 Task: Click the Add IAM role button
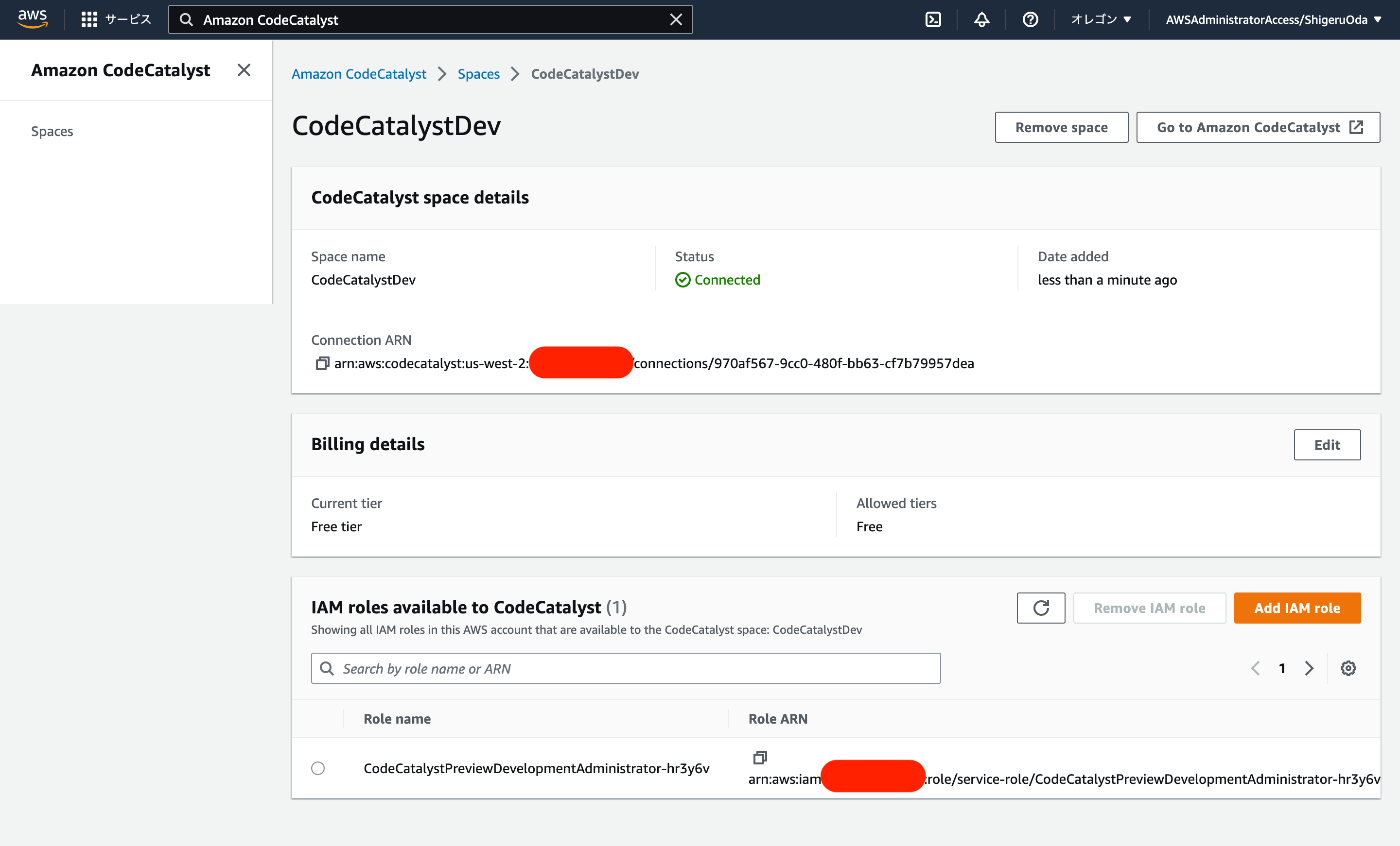pyautogui.click(x=1297, y=608)
